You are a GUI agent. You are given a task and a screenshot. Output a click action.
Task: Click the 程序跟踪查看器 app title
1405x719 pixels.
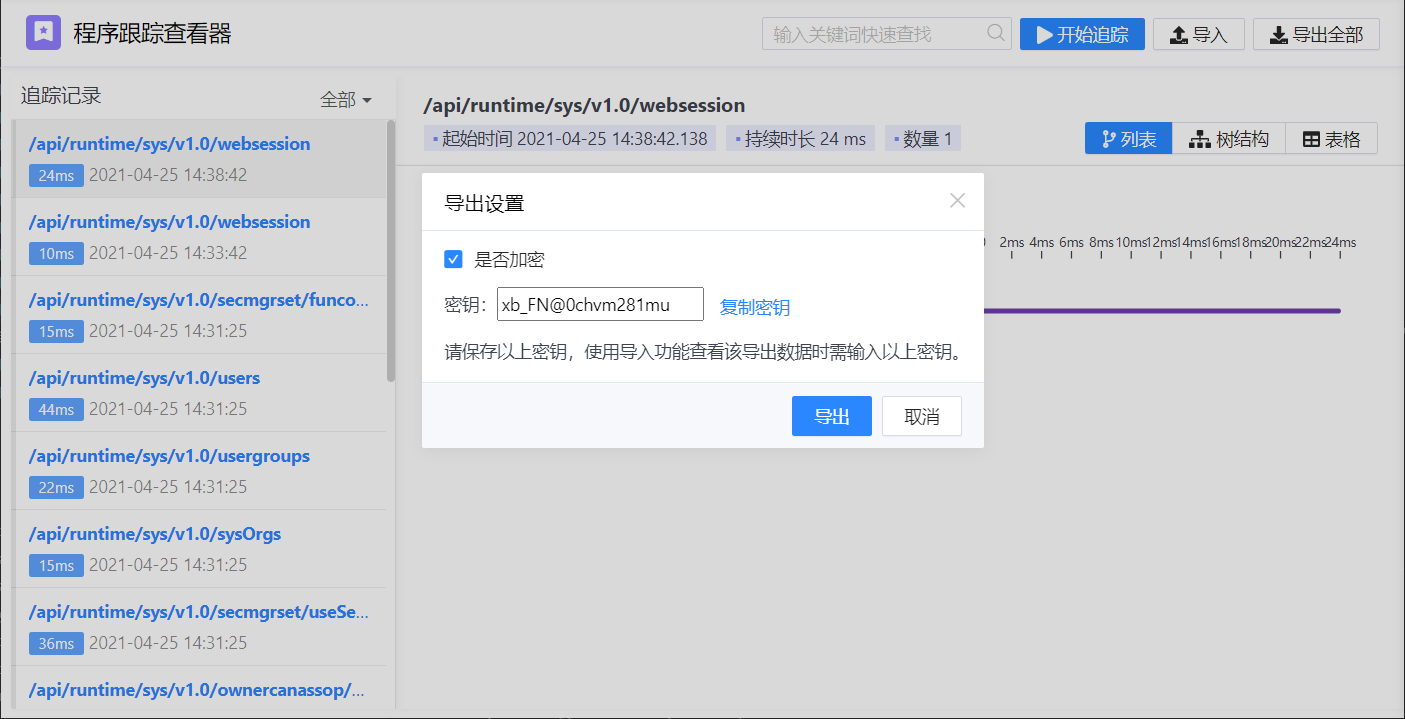[x=153, y=34]
